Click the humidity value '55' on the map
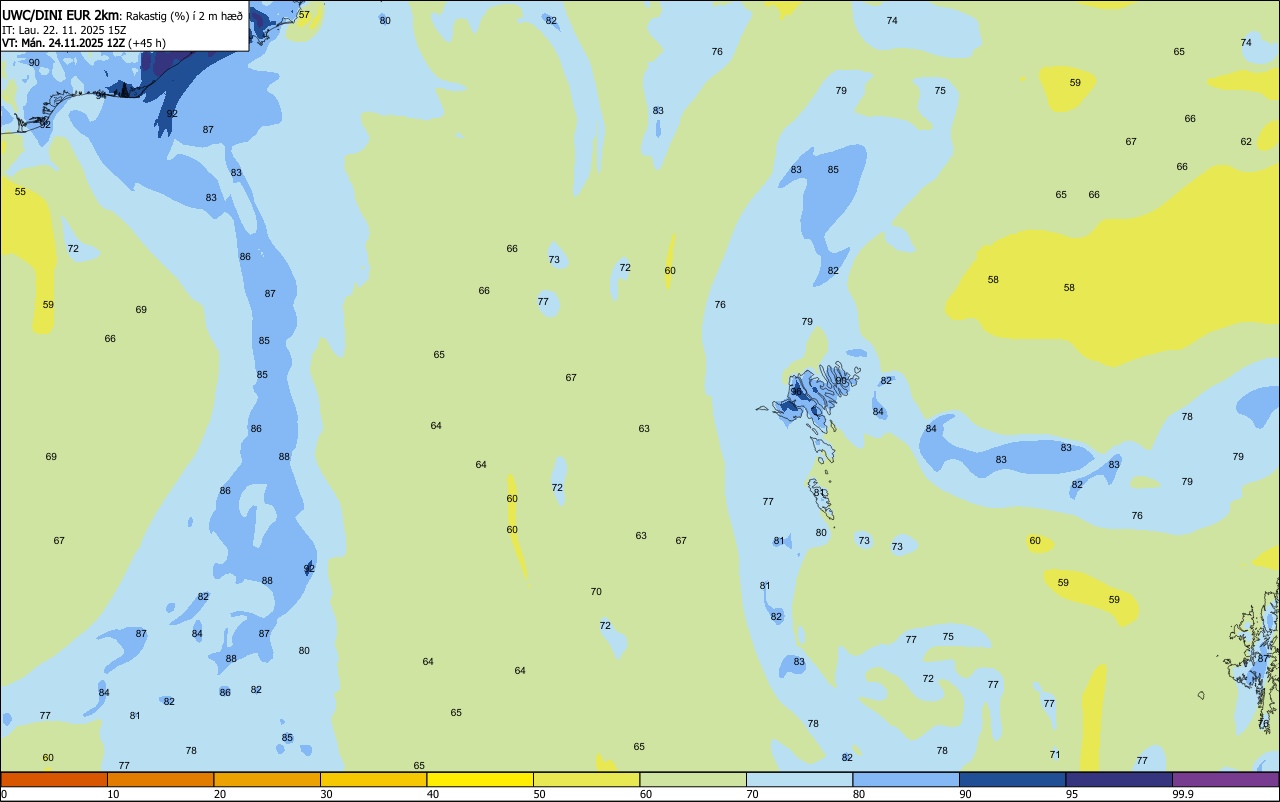Image resolution: width=1280 pixels, height=802 pixels. pos(20,191)
